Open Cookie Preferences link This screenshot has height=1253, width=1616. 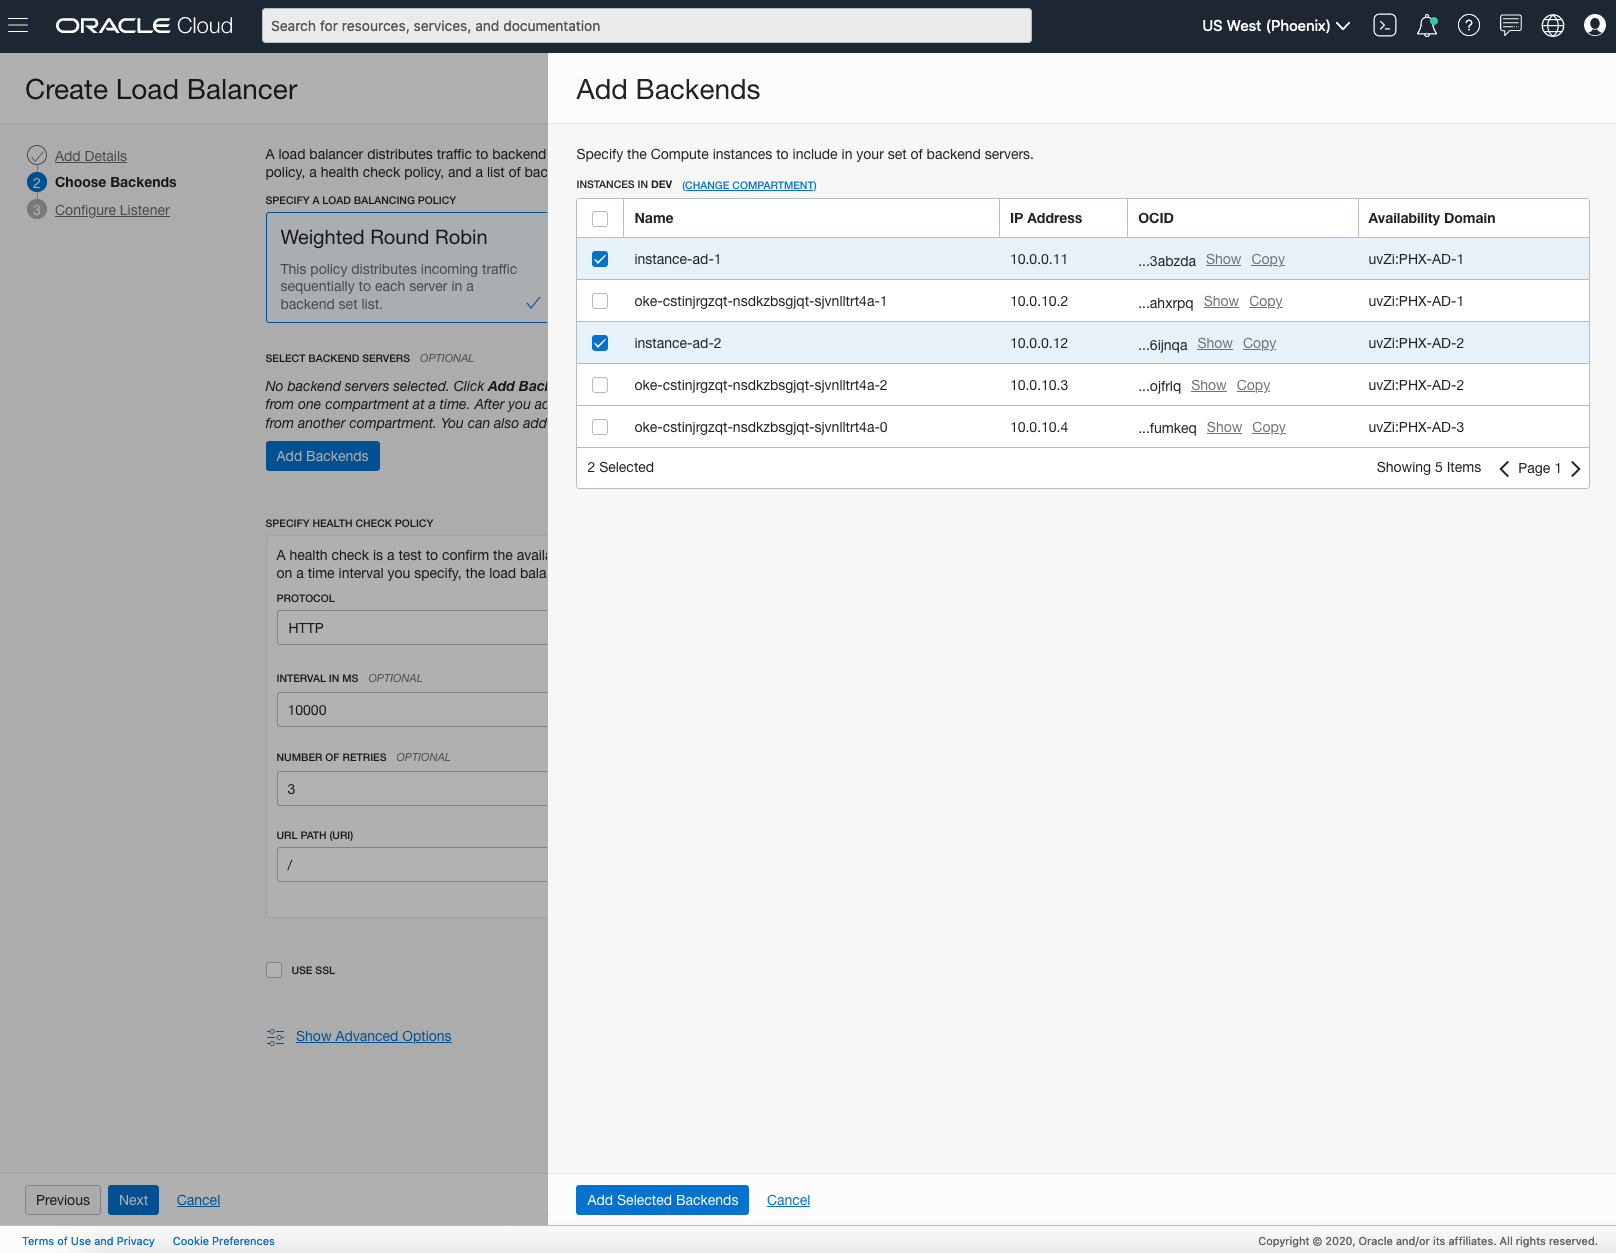click(224, 1241)
